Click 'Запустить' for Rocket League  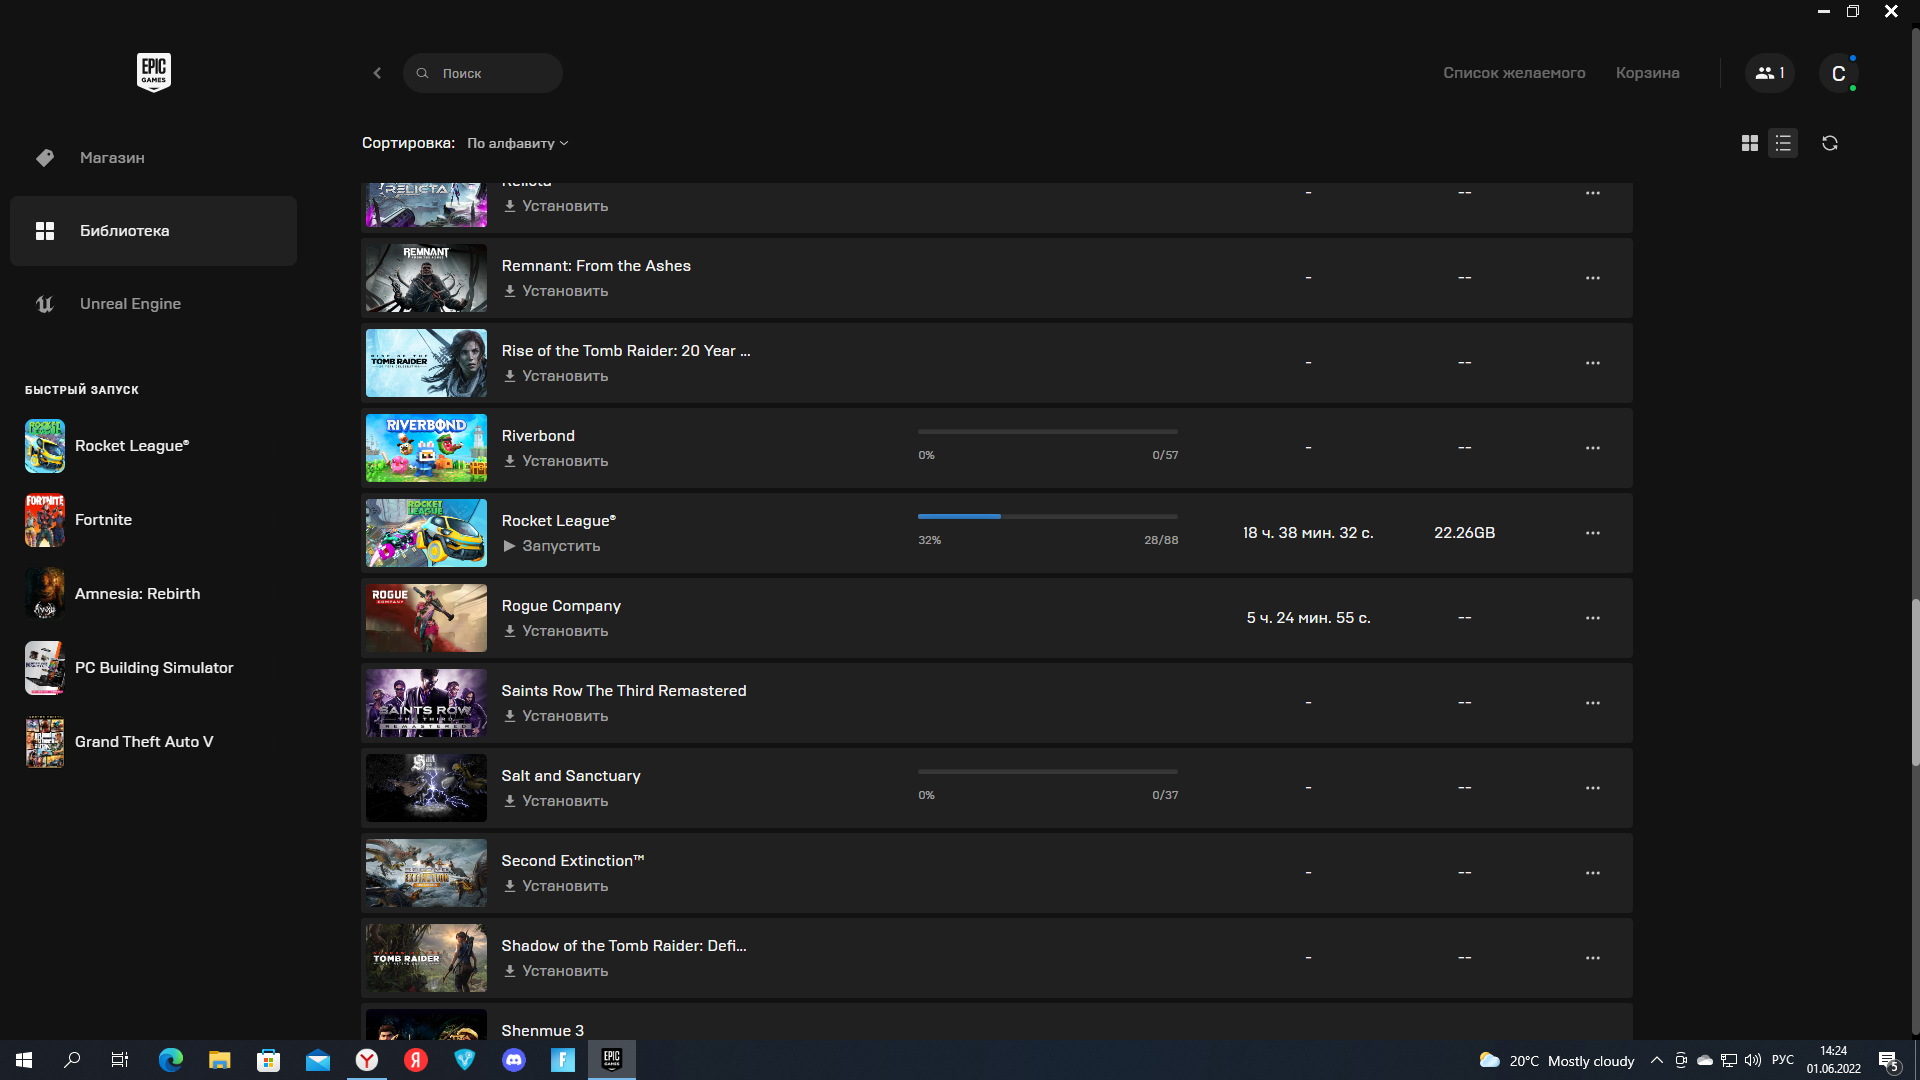point(552,546)
